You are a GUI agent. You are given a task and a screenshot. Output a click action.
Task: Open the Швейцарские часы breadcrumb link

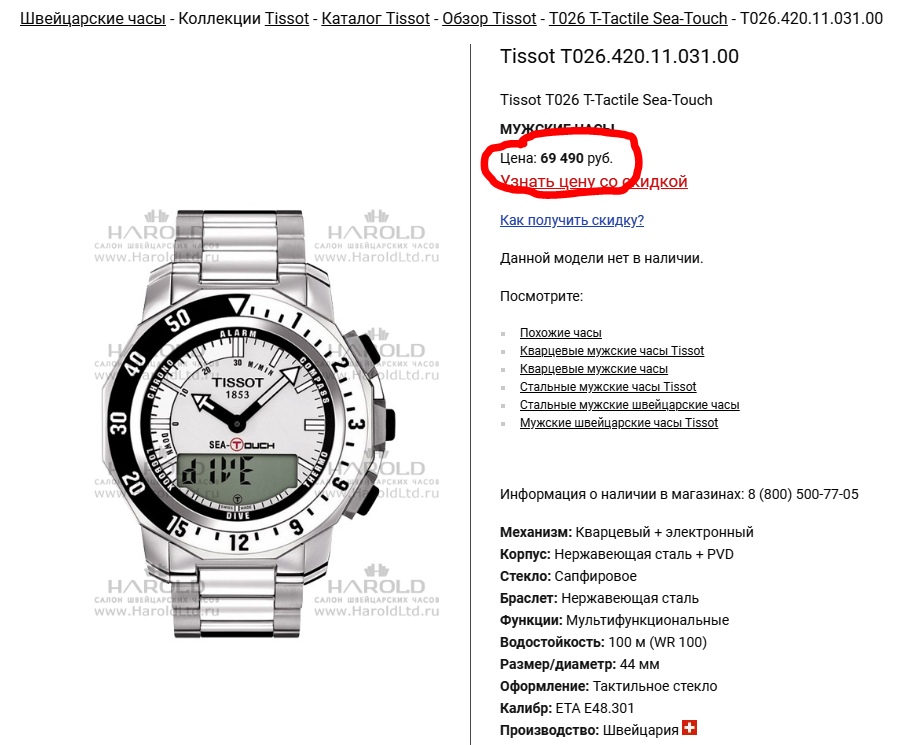[x=93, y=19]
